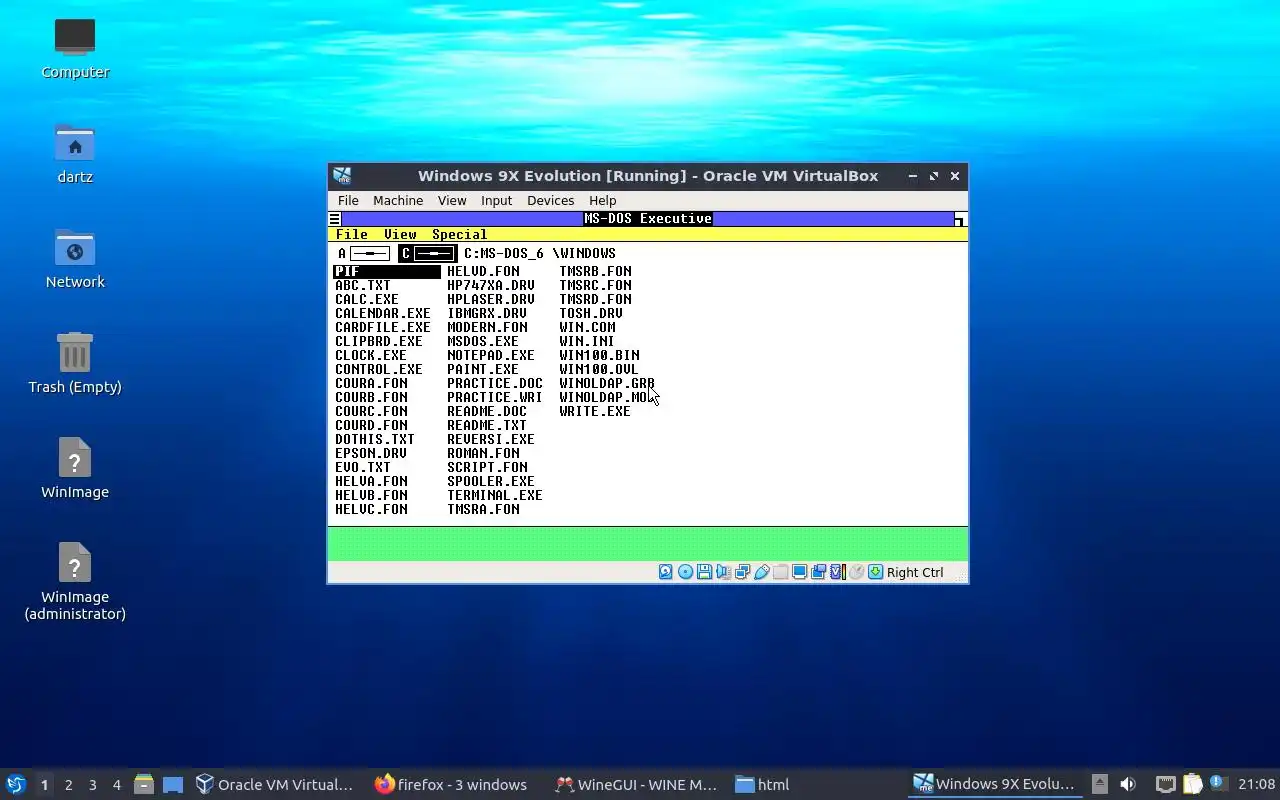Click the file manager icon in taskbar
Image resolution: width=1280 pixels, height=800 pixels.
(x=143, y=784)
